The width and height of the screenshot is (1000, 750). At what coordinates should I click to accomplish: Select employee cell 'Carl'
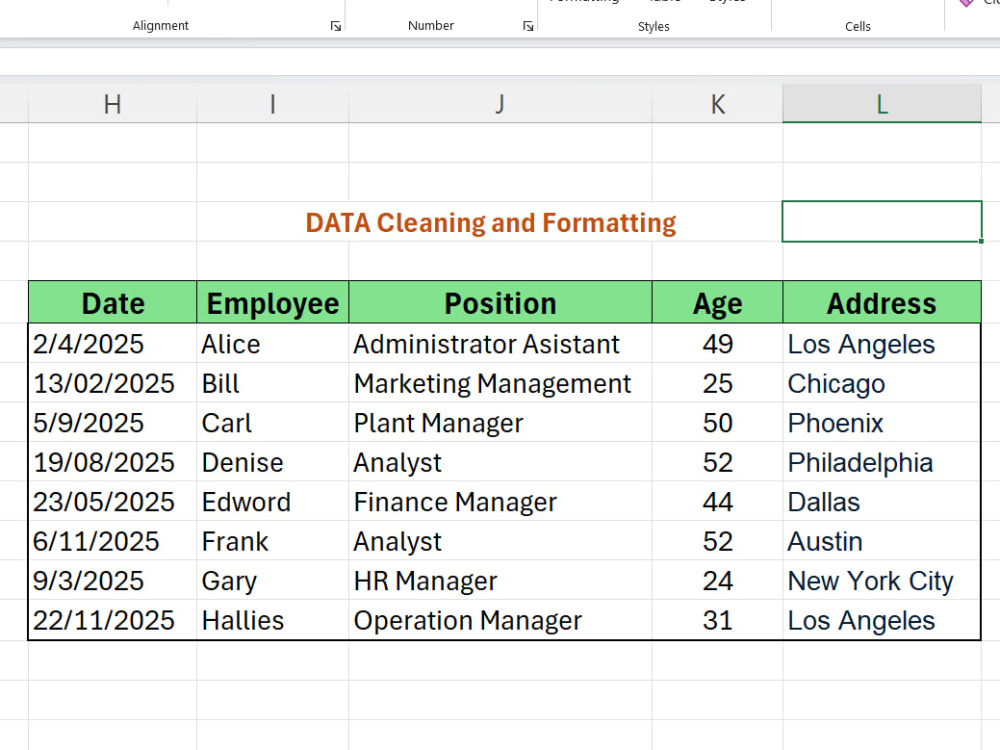pyautogui.click(x=273, y=423)
